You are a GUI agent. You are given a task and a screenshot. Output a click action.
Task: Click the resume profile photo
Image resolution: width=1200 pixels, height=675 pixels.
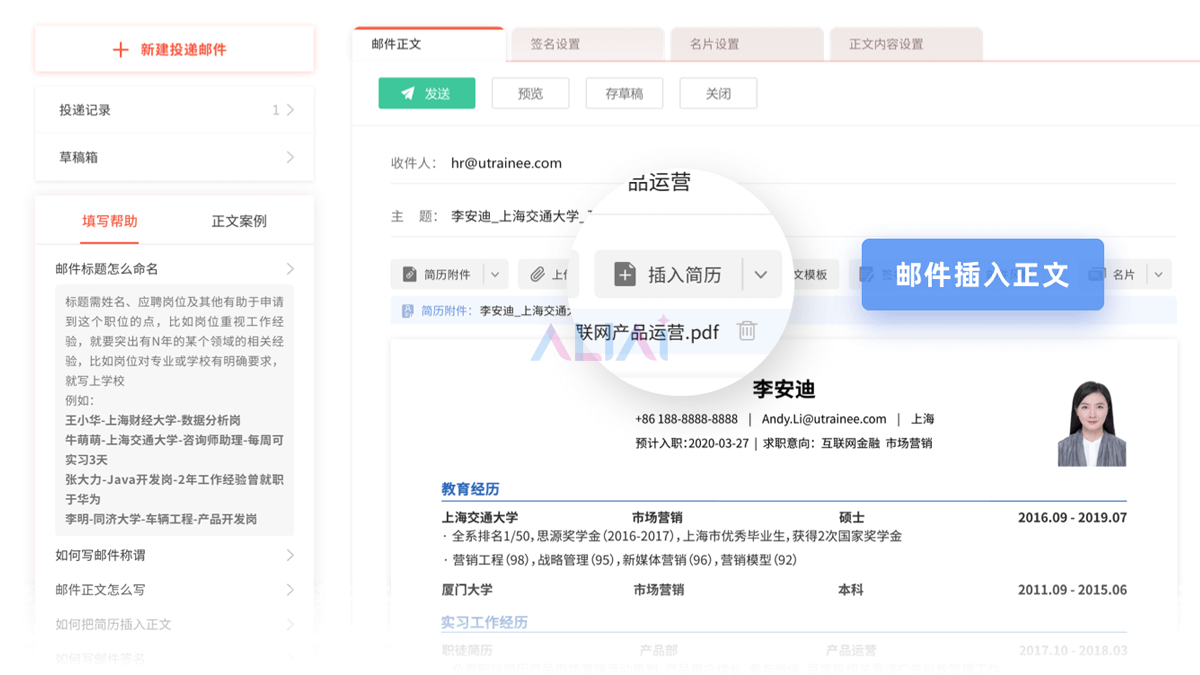pos(1091,423)
